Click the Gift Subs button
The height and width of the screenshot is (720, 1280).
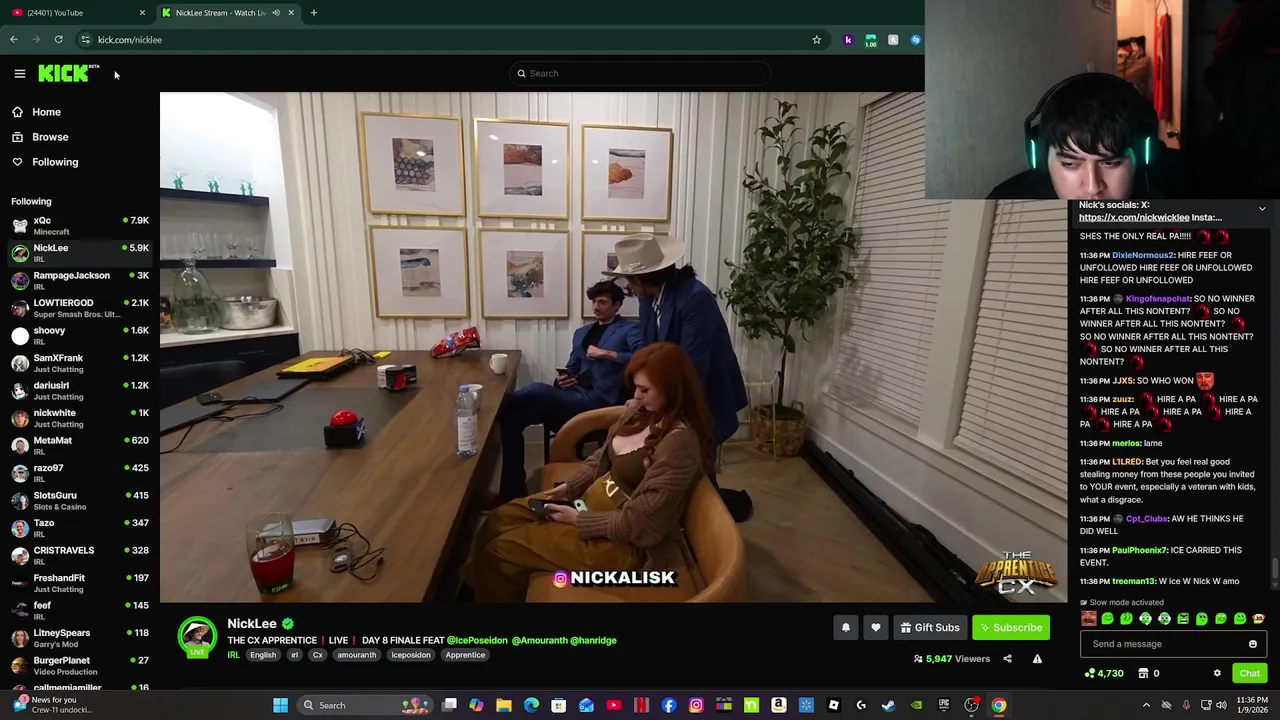tap(930, 627)
